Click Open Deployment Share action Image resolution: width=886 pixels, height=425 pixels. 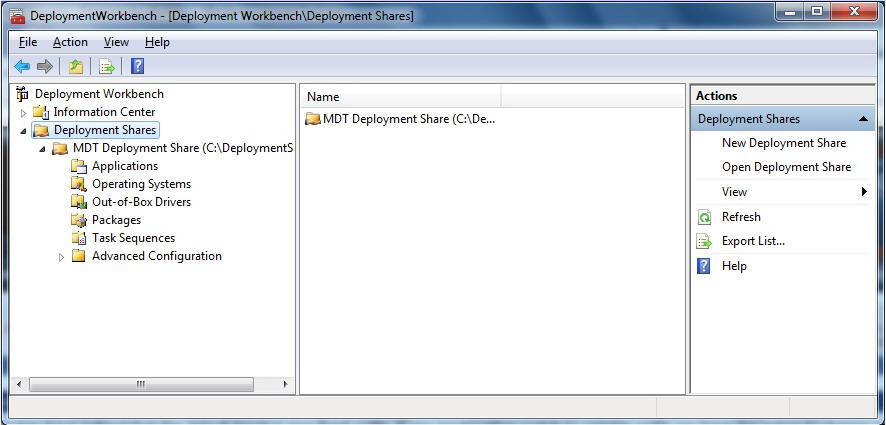click(786, 167)
